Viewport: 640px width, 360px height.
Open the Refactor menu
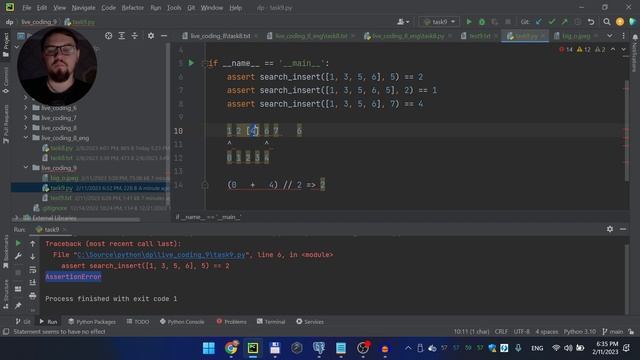133,8
